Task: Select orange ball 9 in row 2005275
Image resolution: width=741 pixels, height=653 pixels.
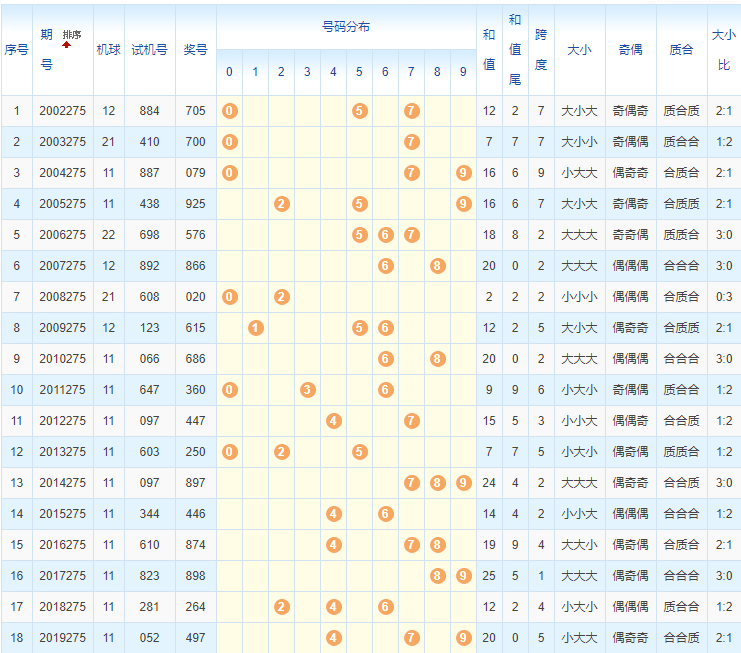Action: [x=463, y=203]
